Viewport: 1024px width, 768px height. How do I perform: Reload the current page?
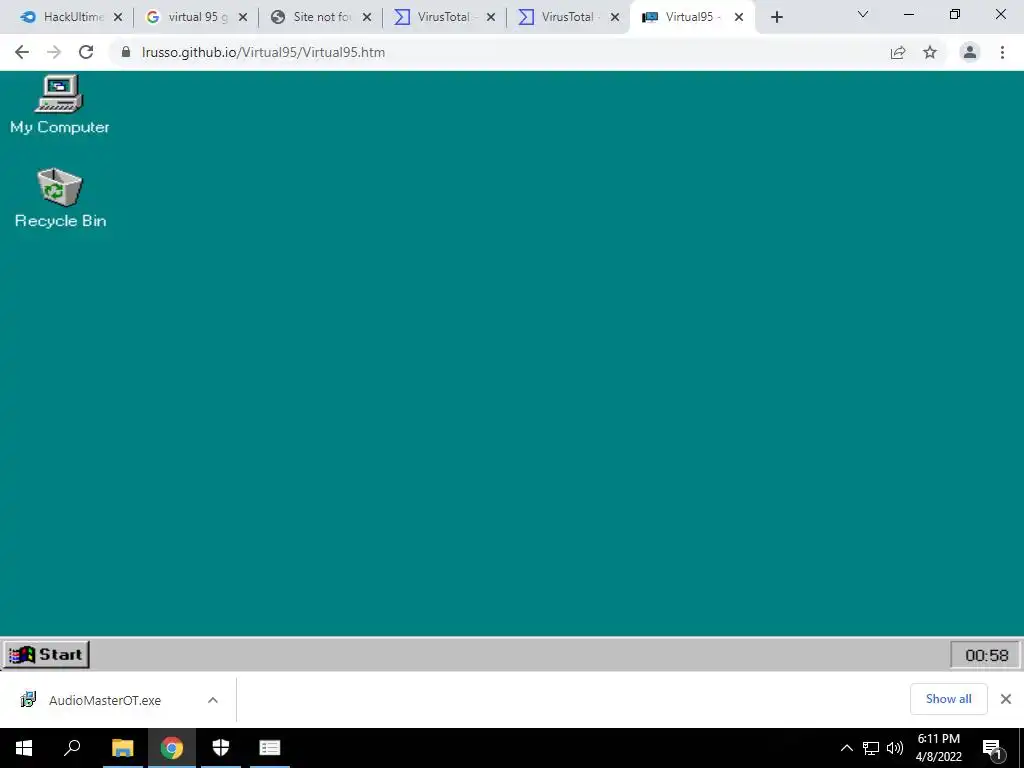[86, 52]
